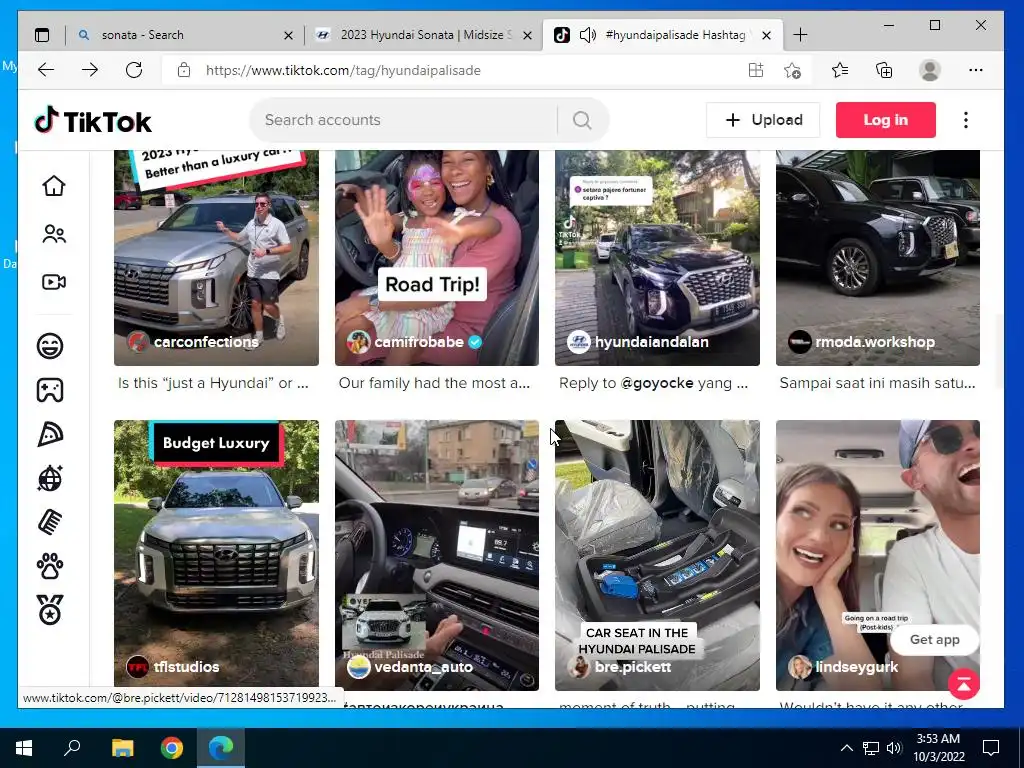Open the Collections icon in Edge
The height and width of the screenshot is (768, 1024).
coord(884,70)
